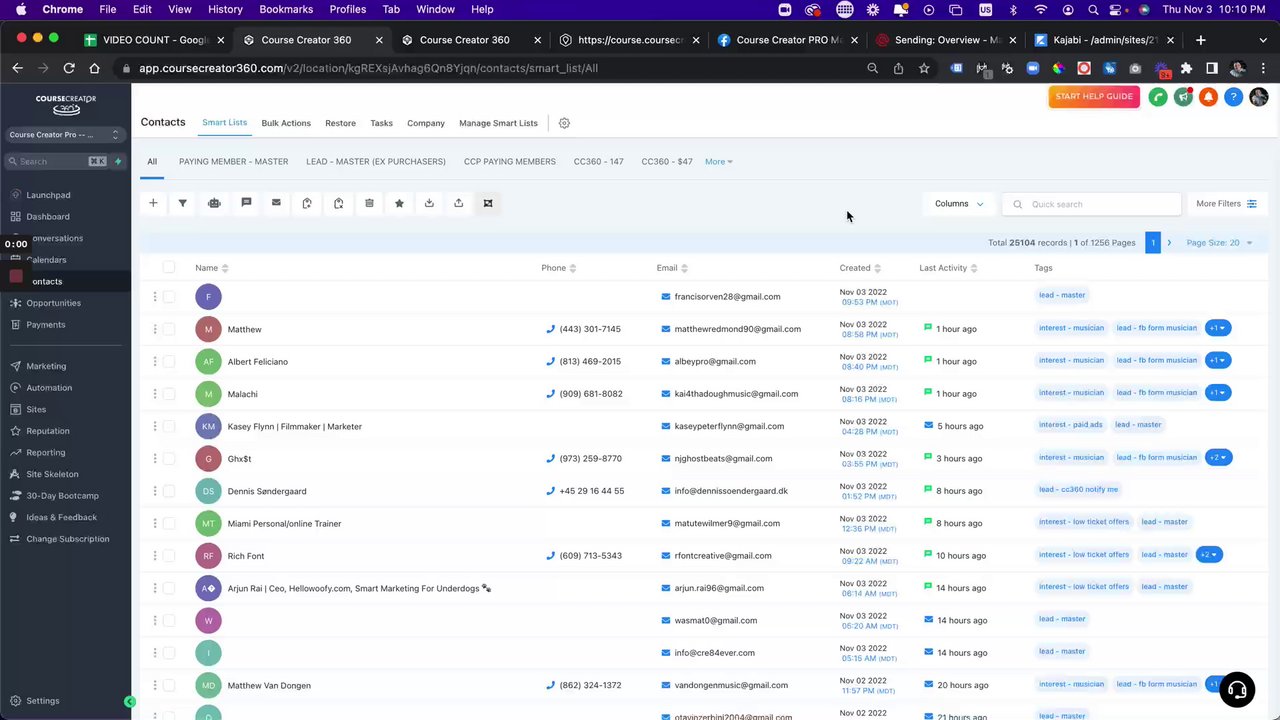1280x720 pixels.
Task: Click the Quick search field
Action: (x=1091, y=204)
